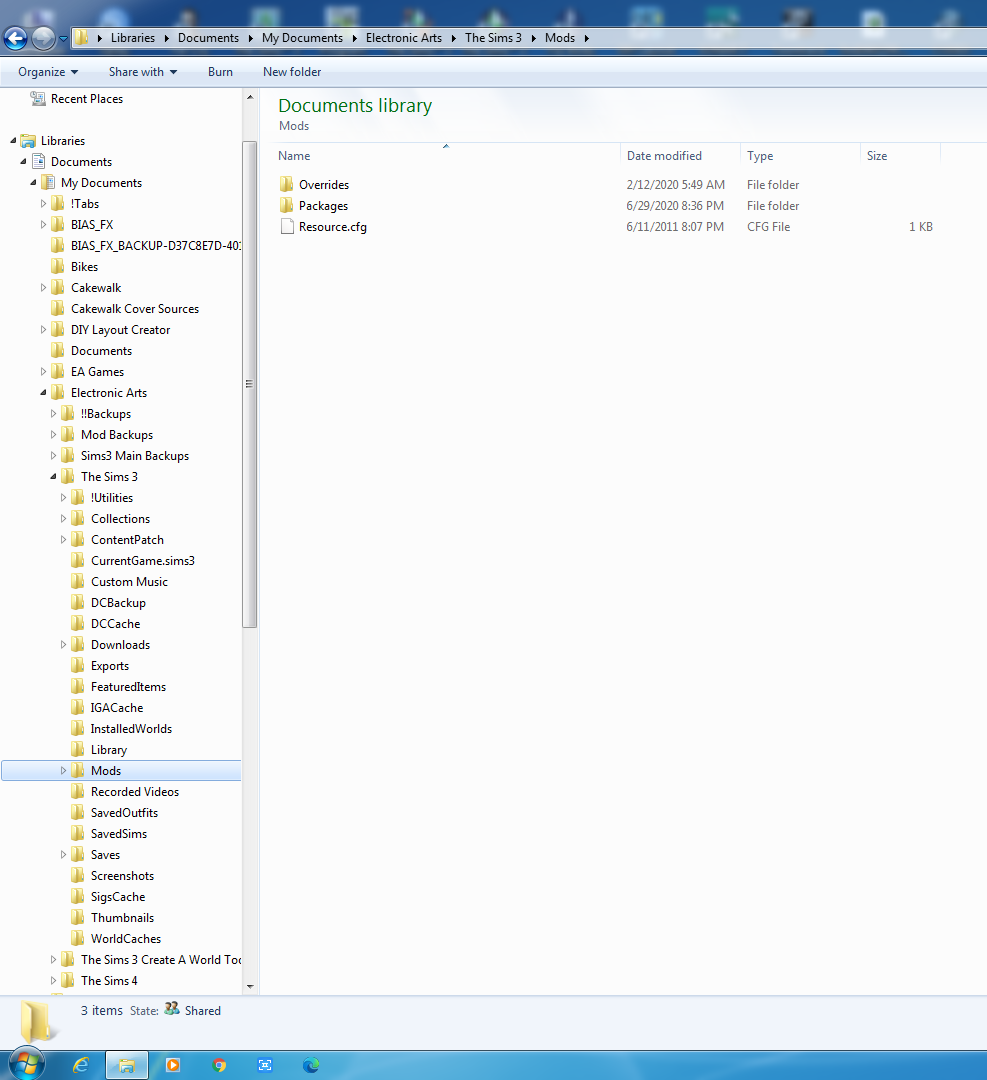Select DIY Layout Creator folder icon
This screenshot has height=1080, width=987.
point(58,330)
